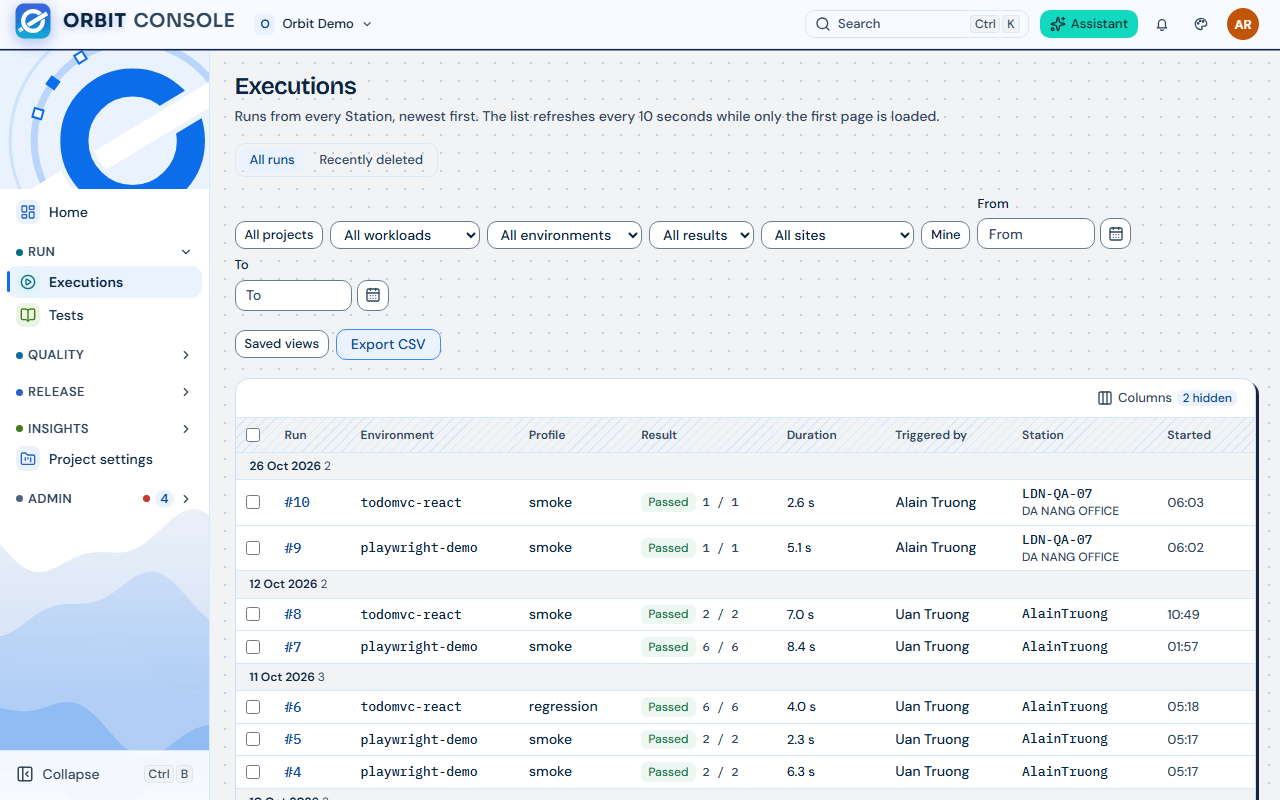Click the Home grid icon in the sidebar
The width and height of the screenshot is (1280, 800).
click(28, 212)
